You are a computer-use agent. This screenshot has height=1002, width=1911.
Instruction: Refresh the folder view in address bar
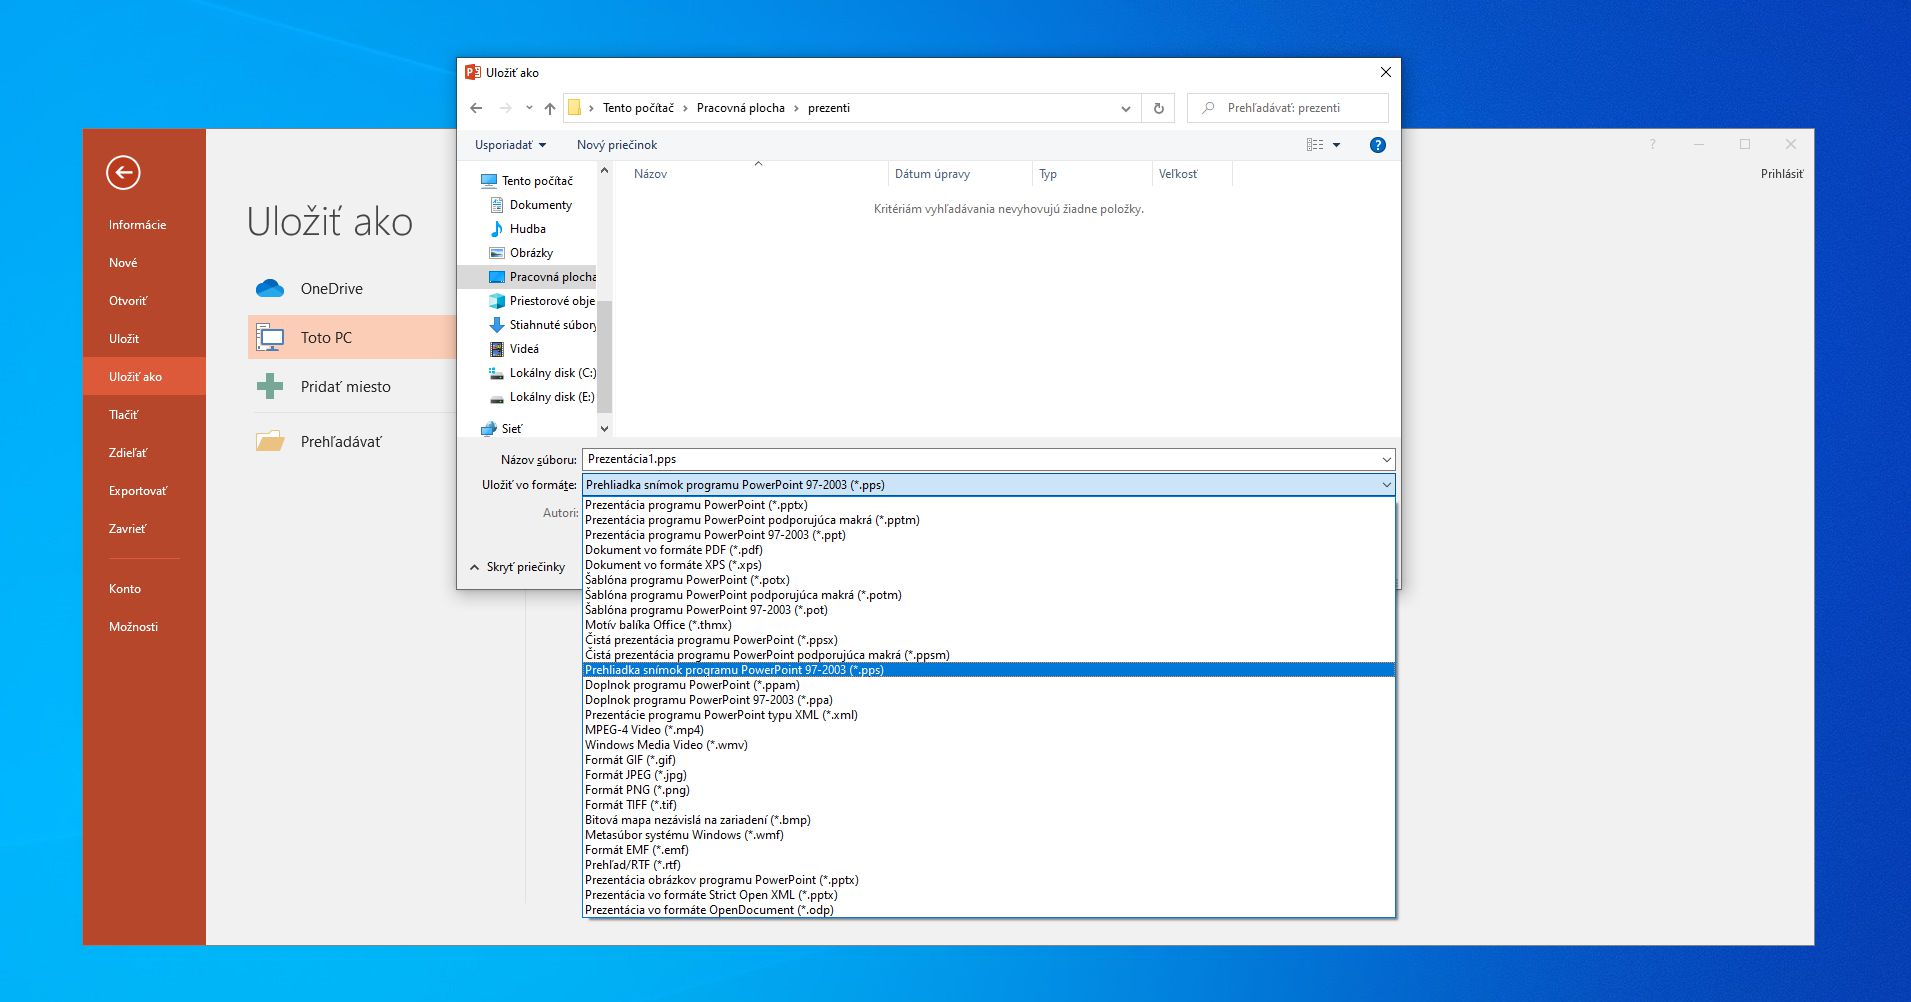[x=1159, y=108]
